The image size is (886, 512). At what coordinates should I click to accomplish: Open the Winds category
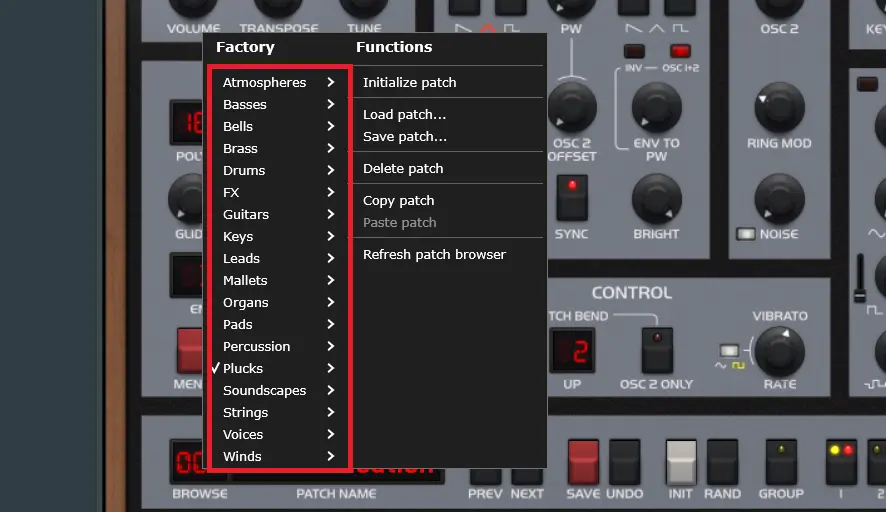[279, 457]
